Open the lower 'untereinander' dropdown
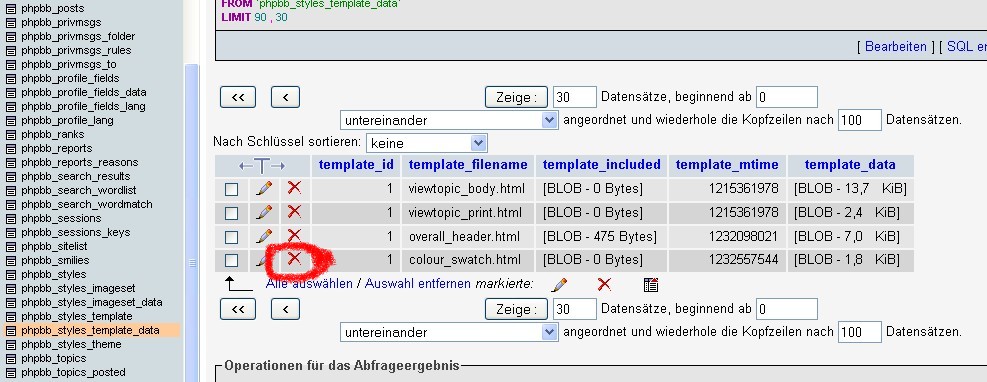The width and height of the screenshot is (987, 382). (449, 332)
